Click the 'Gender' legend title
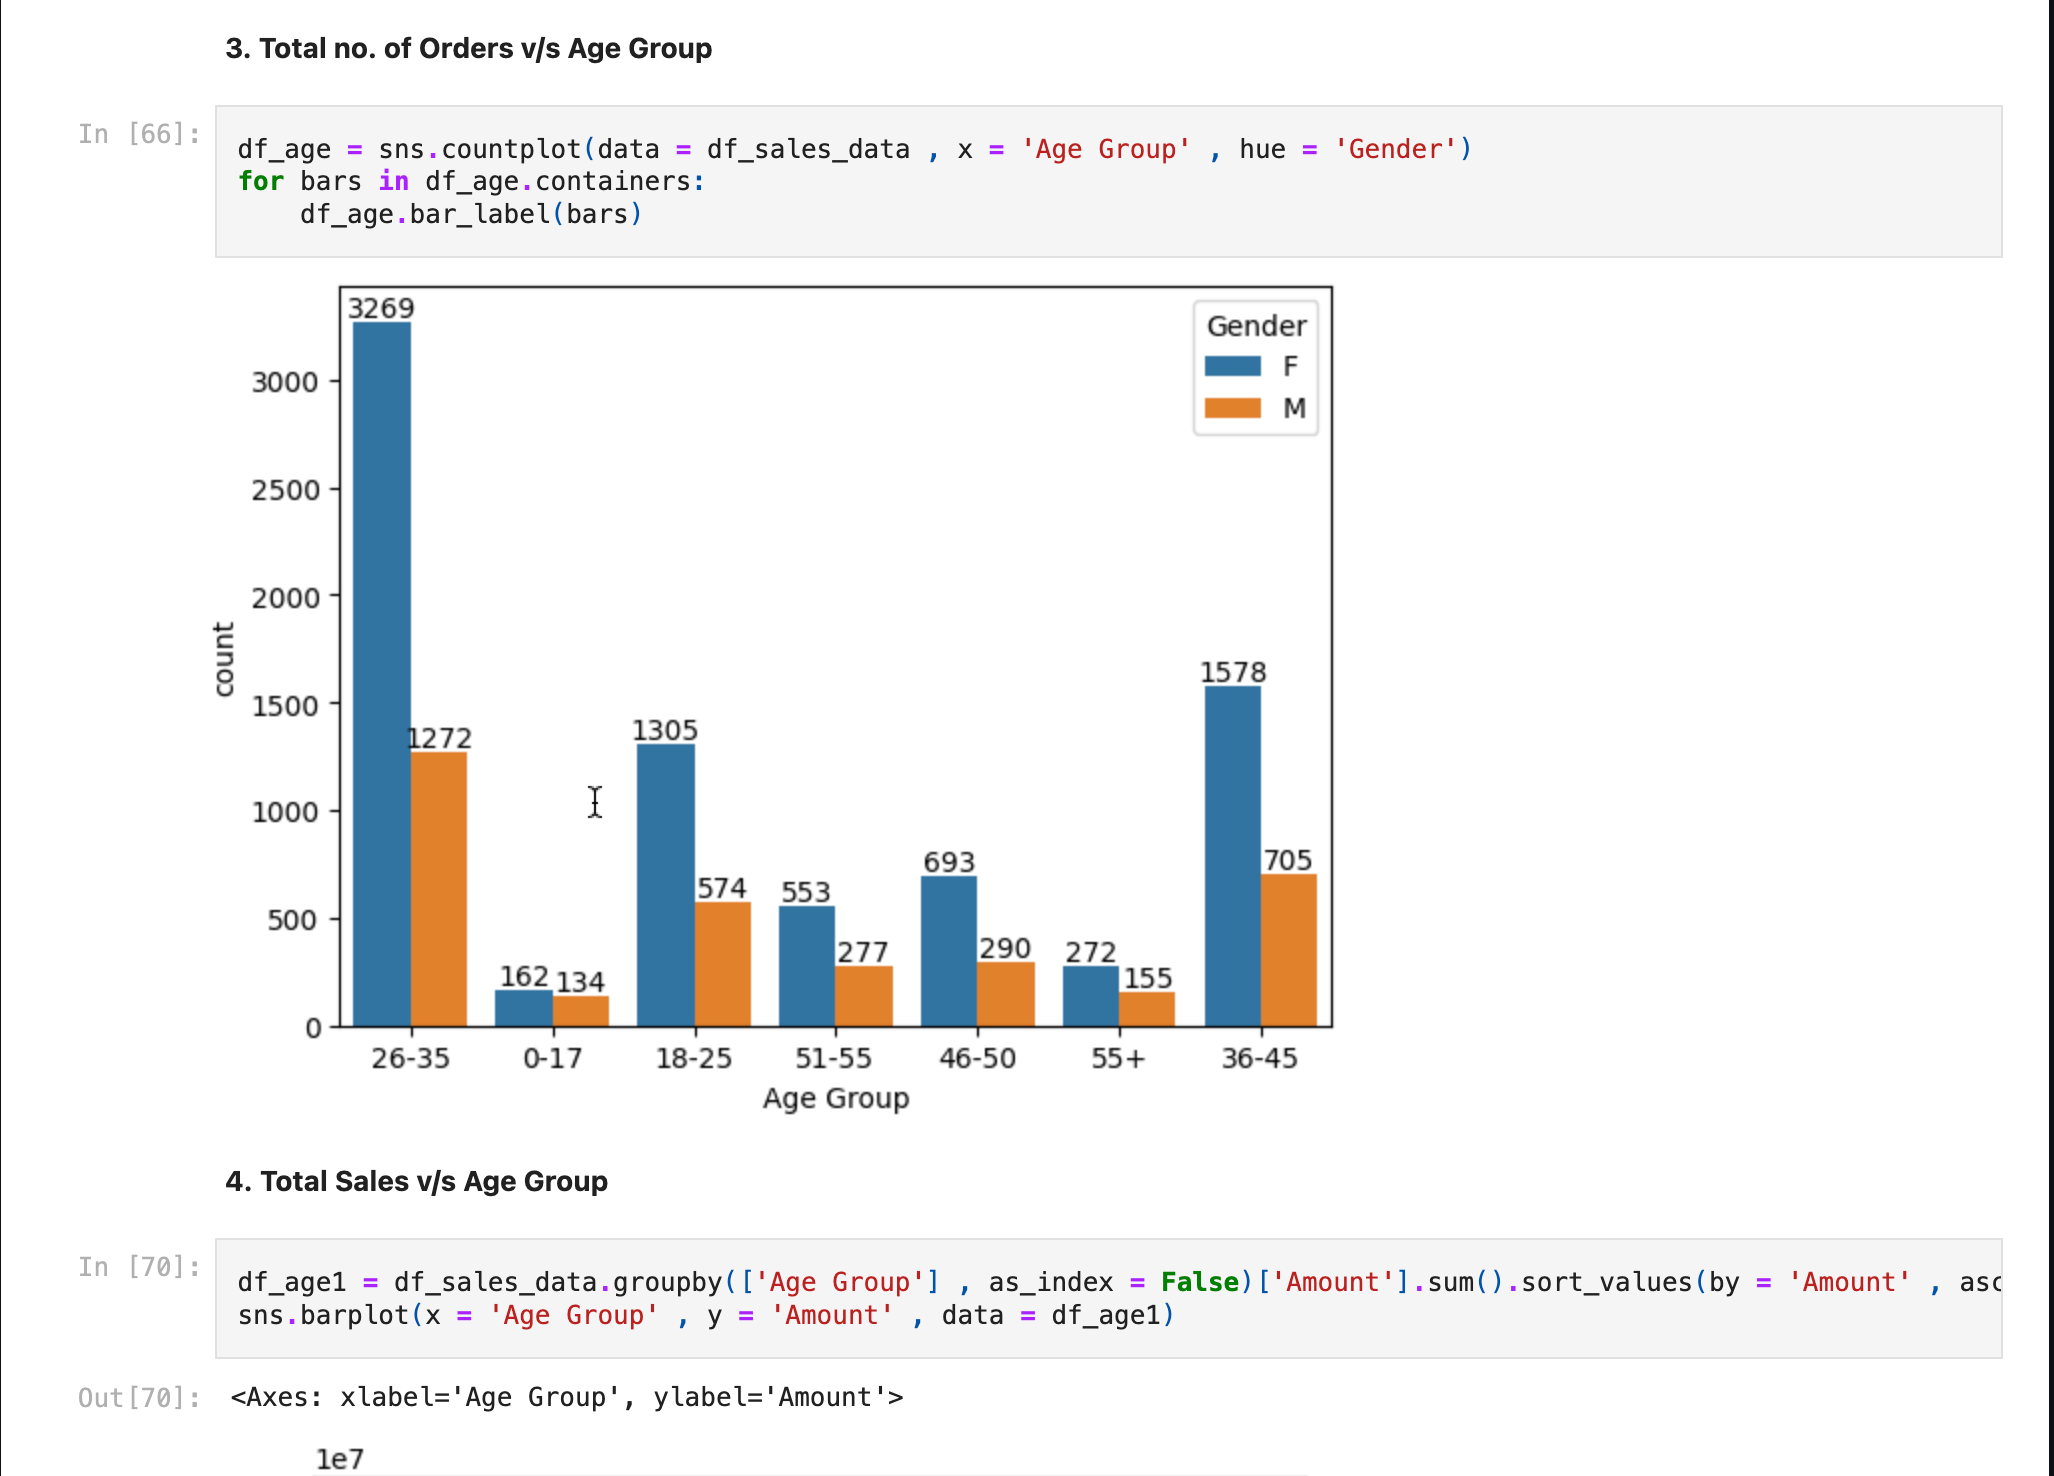The width and height of the screenshot is (2054, 1476). coord(1256,326)
